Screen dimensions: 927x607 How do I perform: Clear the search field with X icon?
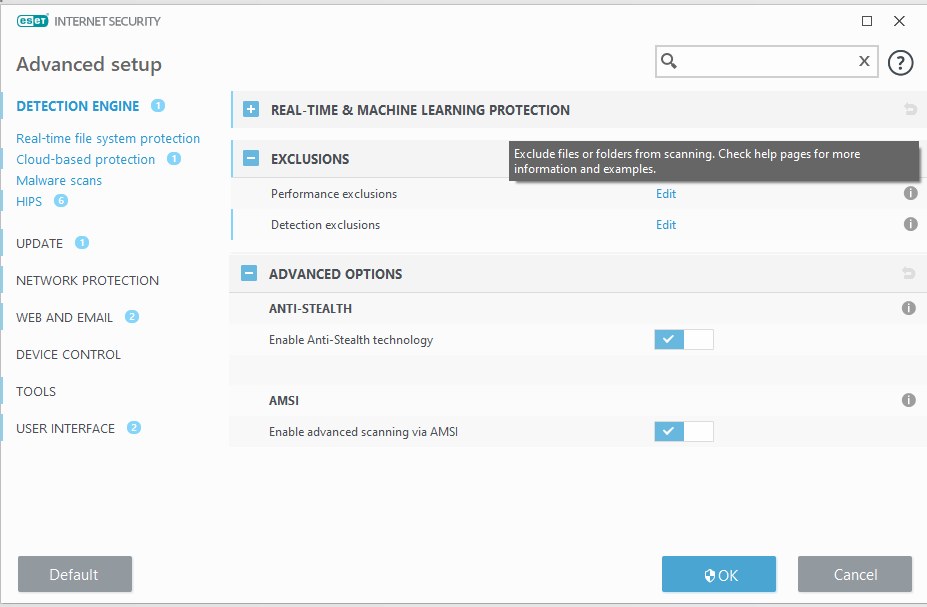click(864, 62)
